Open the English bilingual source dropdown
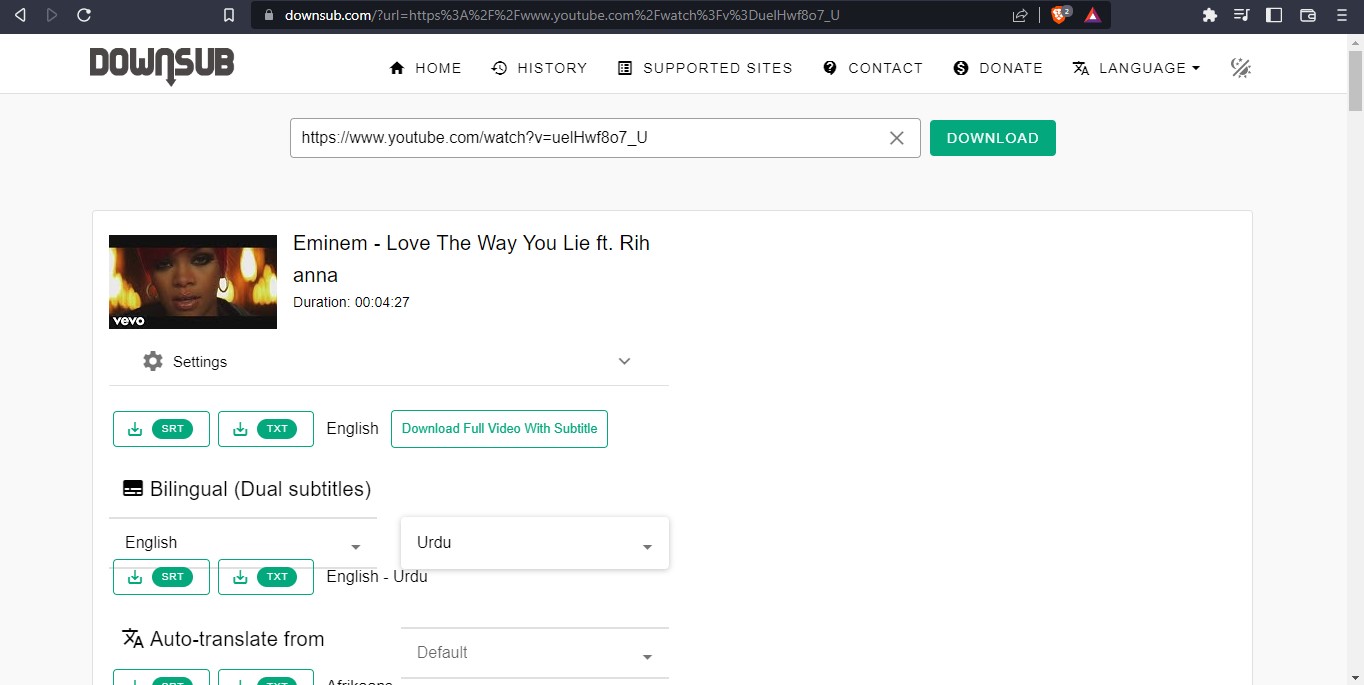This screenshot has width=1364, height=685. [x=242, y=543]
